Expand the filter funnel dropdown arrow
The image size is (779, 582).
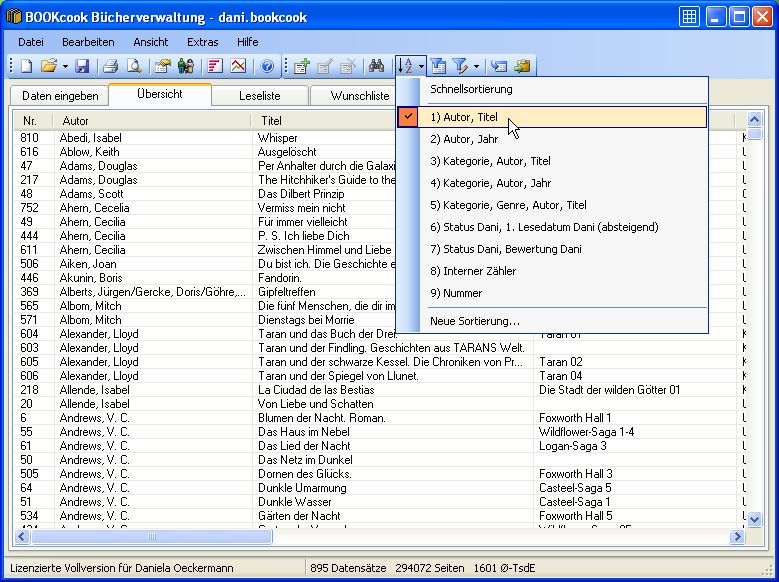(476, 66)
